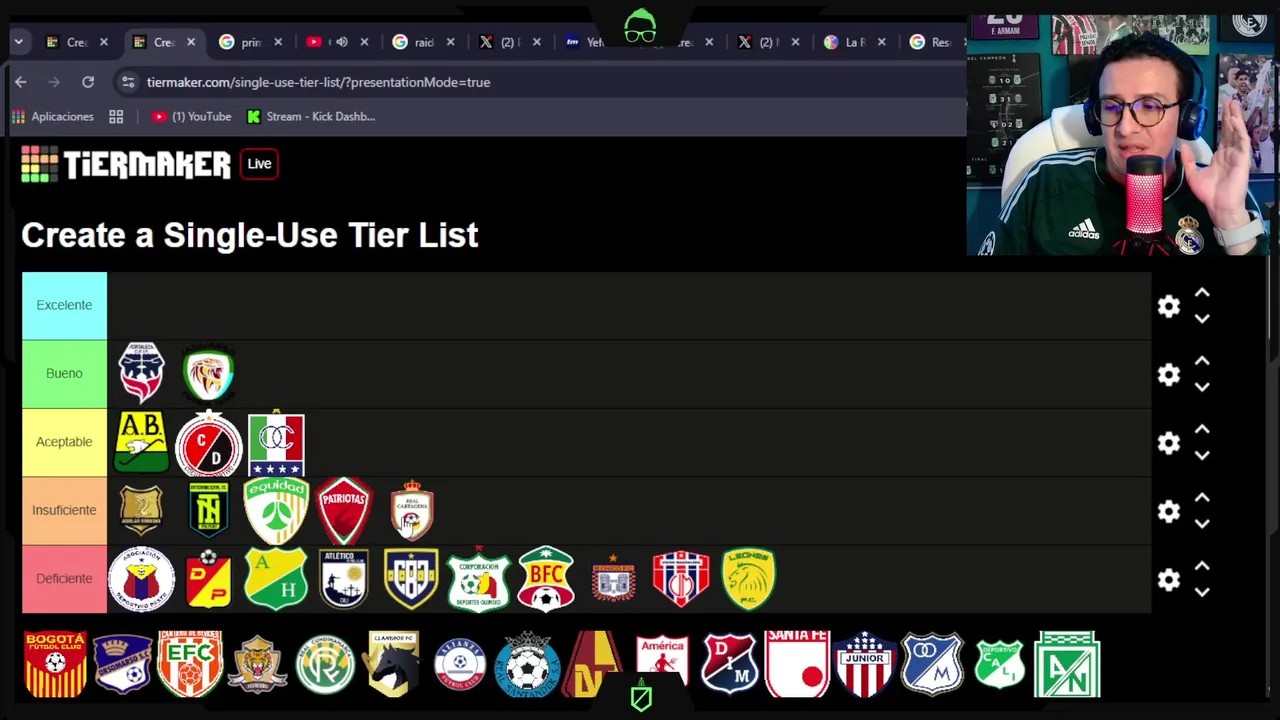Click the Live badge button
Image resolution: width=1280 pixels, height=720 pixels.
pyautogui.click(x=259, y=164)
